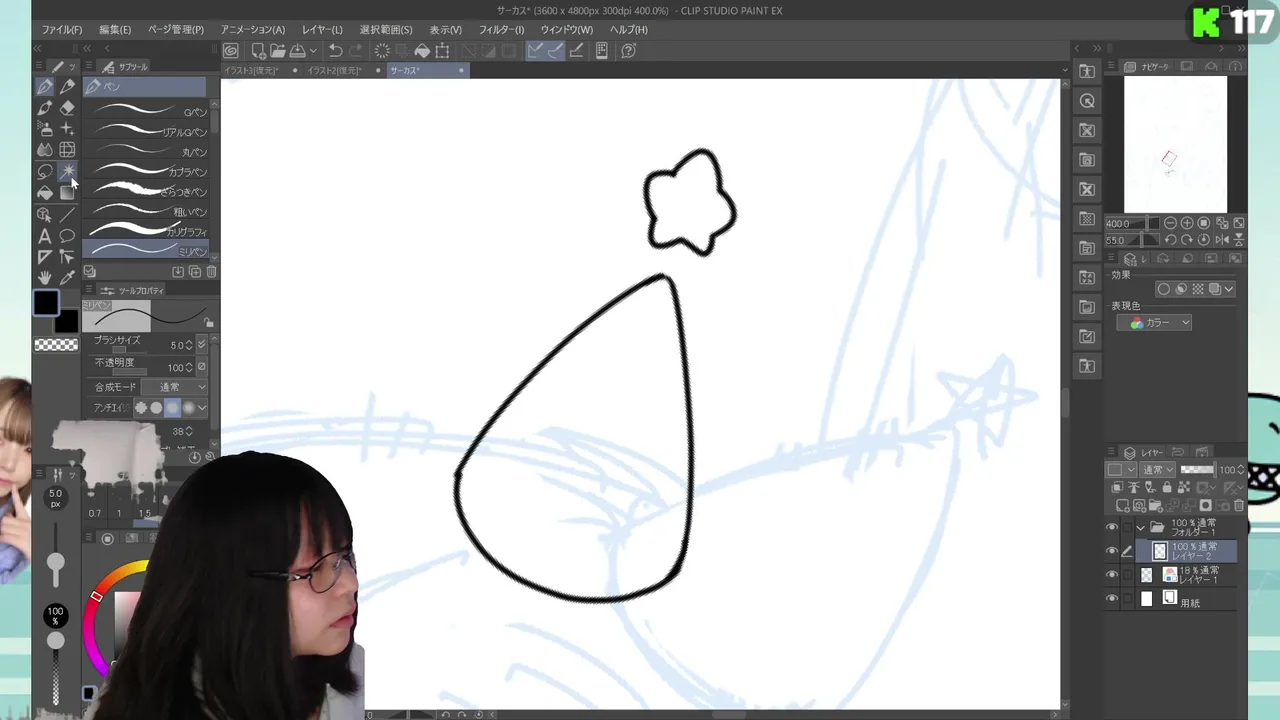Select the Hand move tool
1280x720 pixels.
tap(45, 278)
